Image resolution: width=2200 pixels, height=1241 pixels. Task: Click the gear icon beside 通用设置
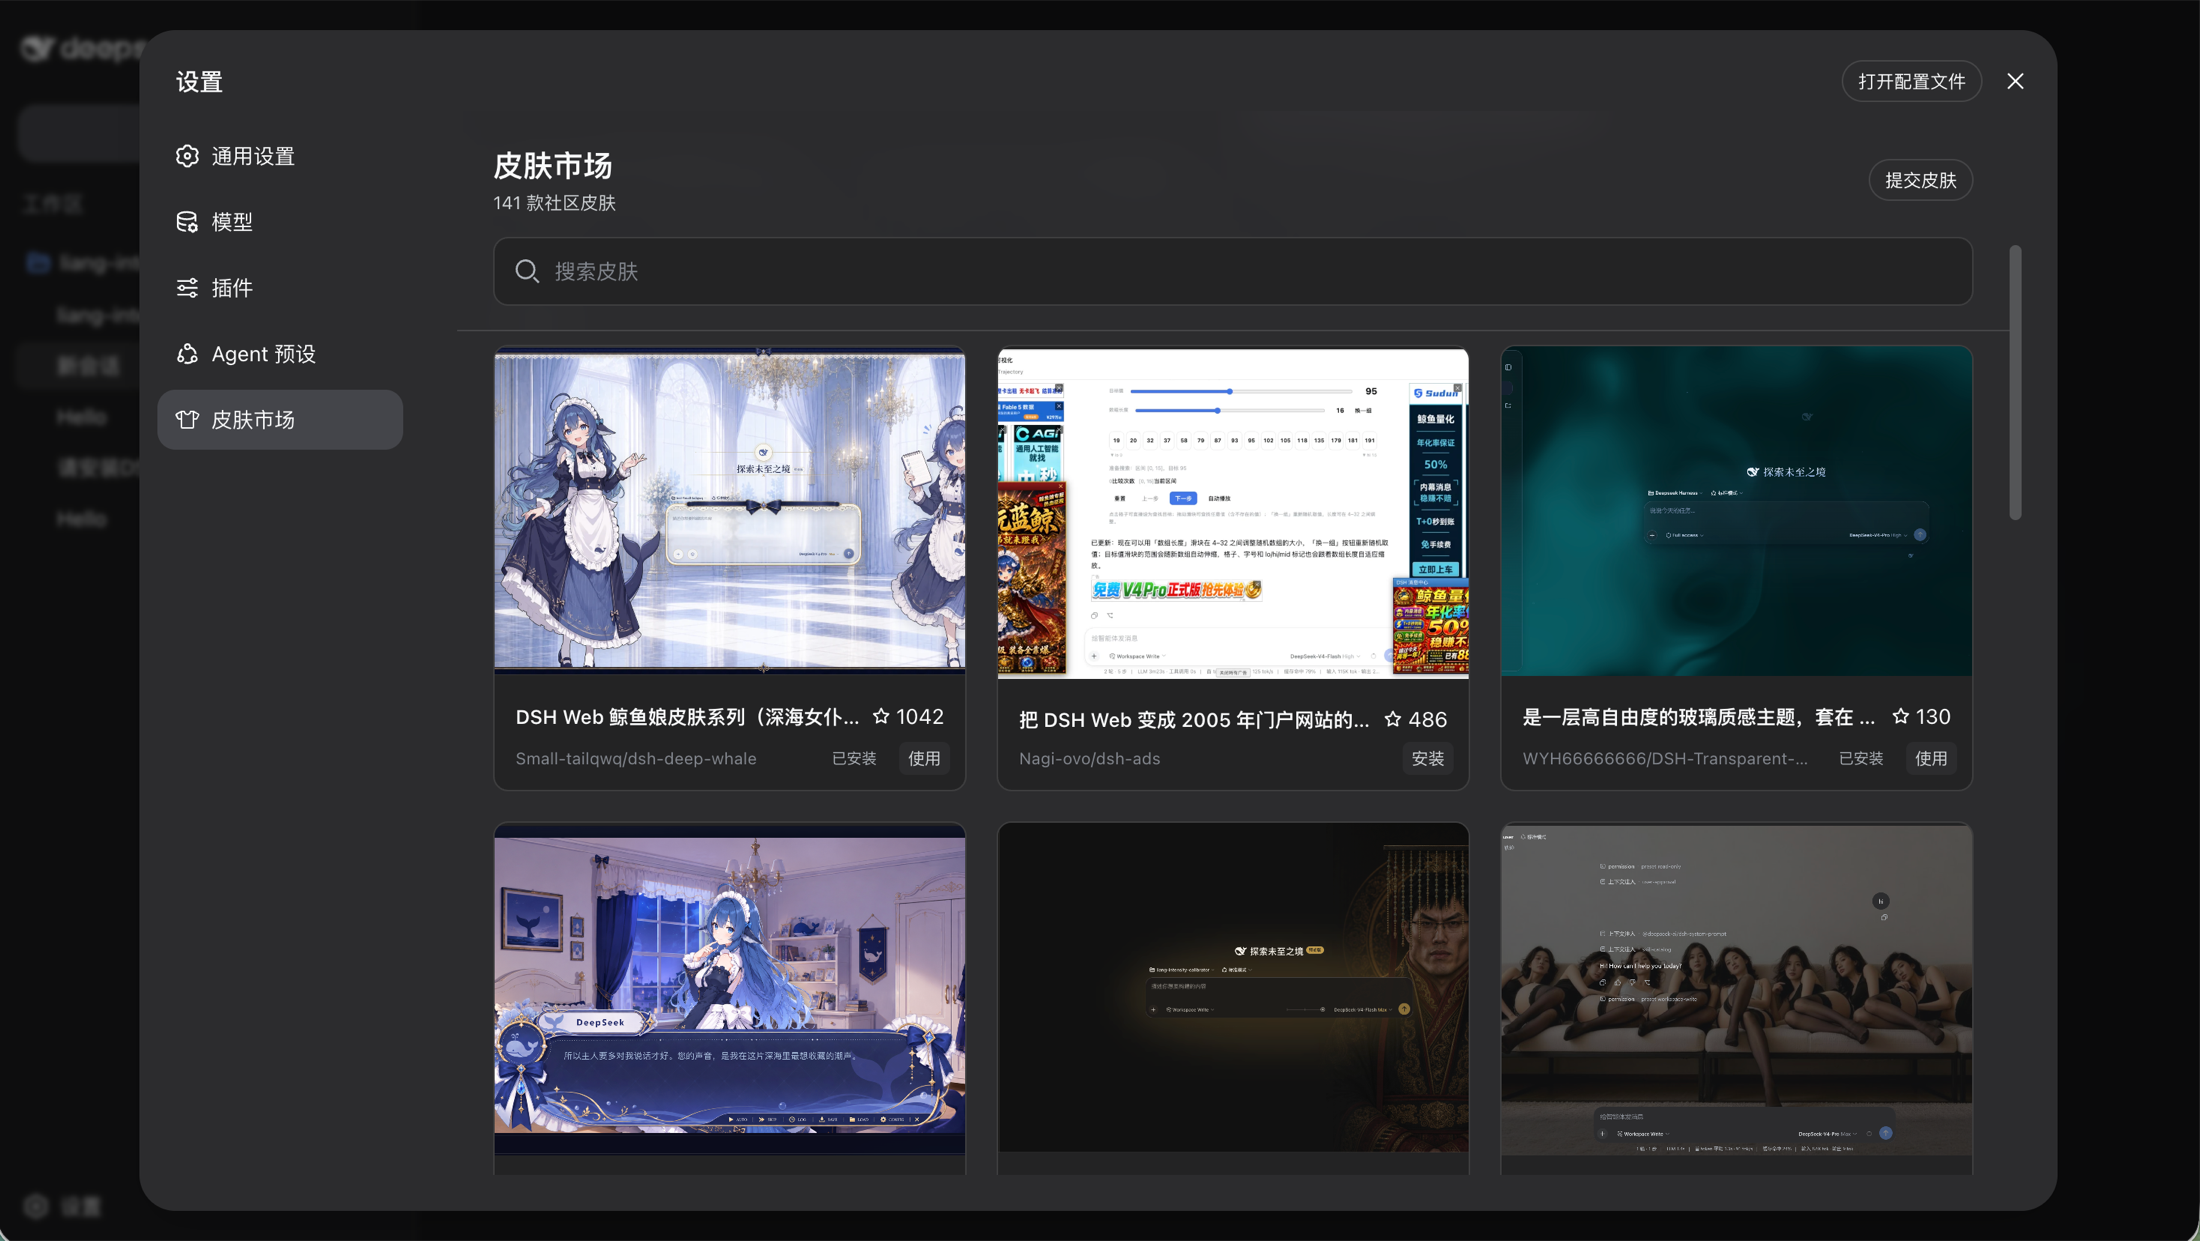coord(187,156)
